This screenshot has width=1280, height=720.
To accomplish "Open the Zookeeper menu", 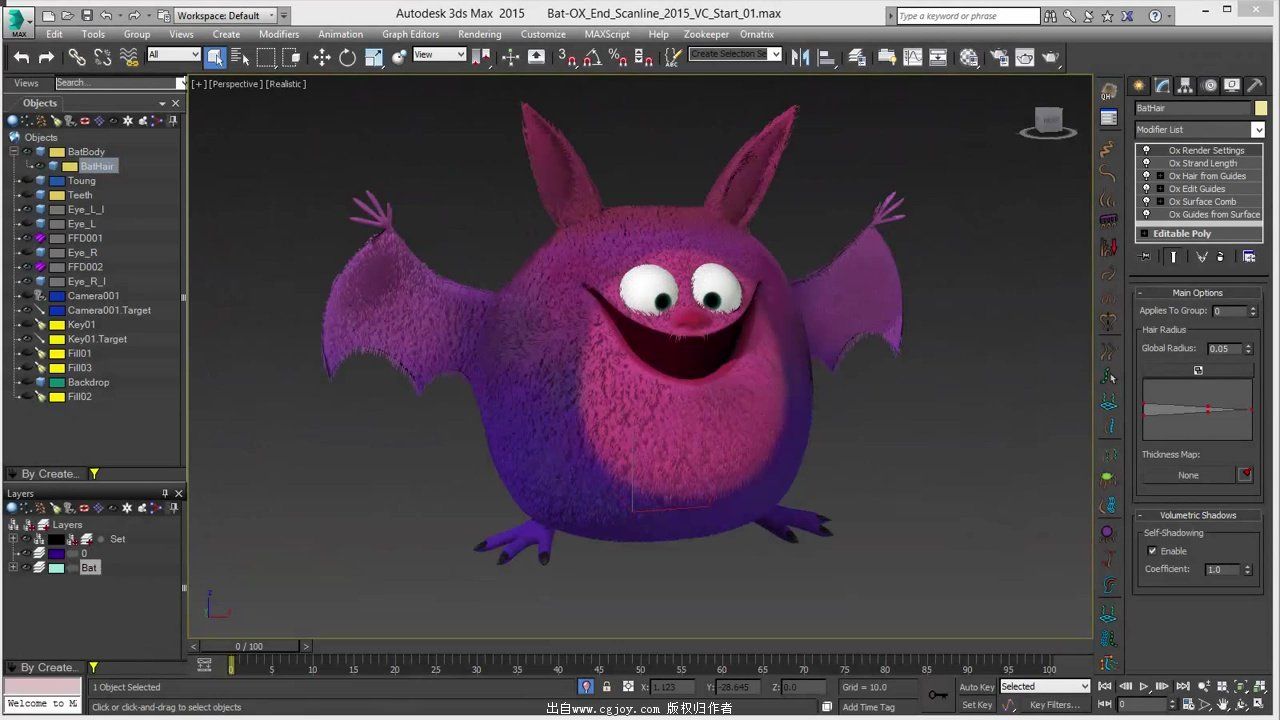I will tap(706, 34).
